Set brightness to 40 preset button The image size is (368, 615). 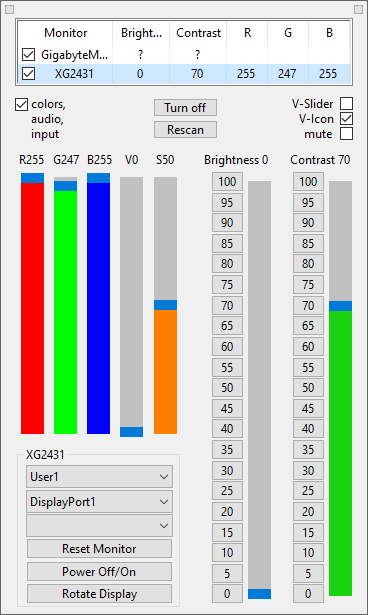pos(227,429)
